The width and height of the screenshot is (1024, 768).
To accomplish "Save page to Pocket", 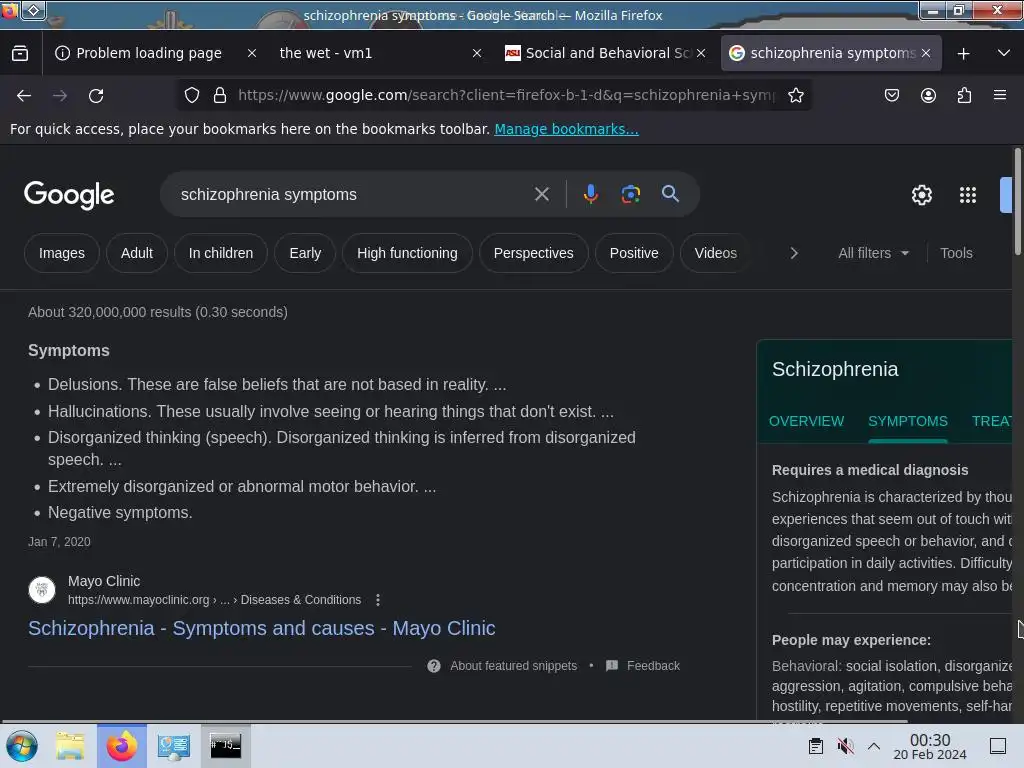I will (891, 95).
